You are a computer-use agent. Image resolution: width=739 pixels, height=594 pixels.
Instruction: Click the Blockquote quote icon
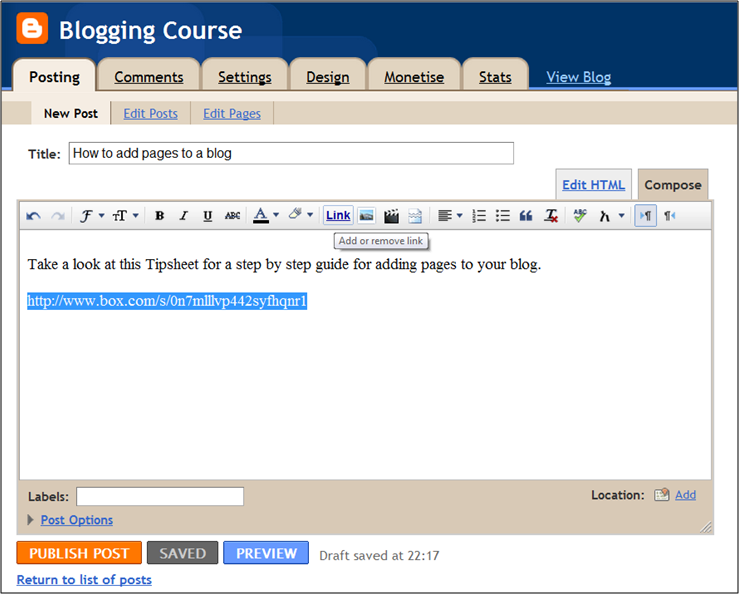tap(526, 216)
